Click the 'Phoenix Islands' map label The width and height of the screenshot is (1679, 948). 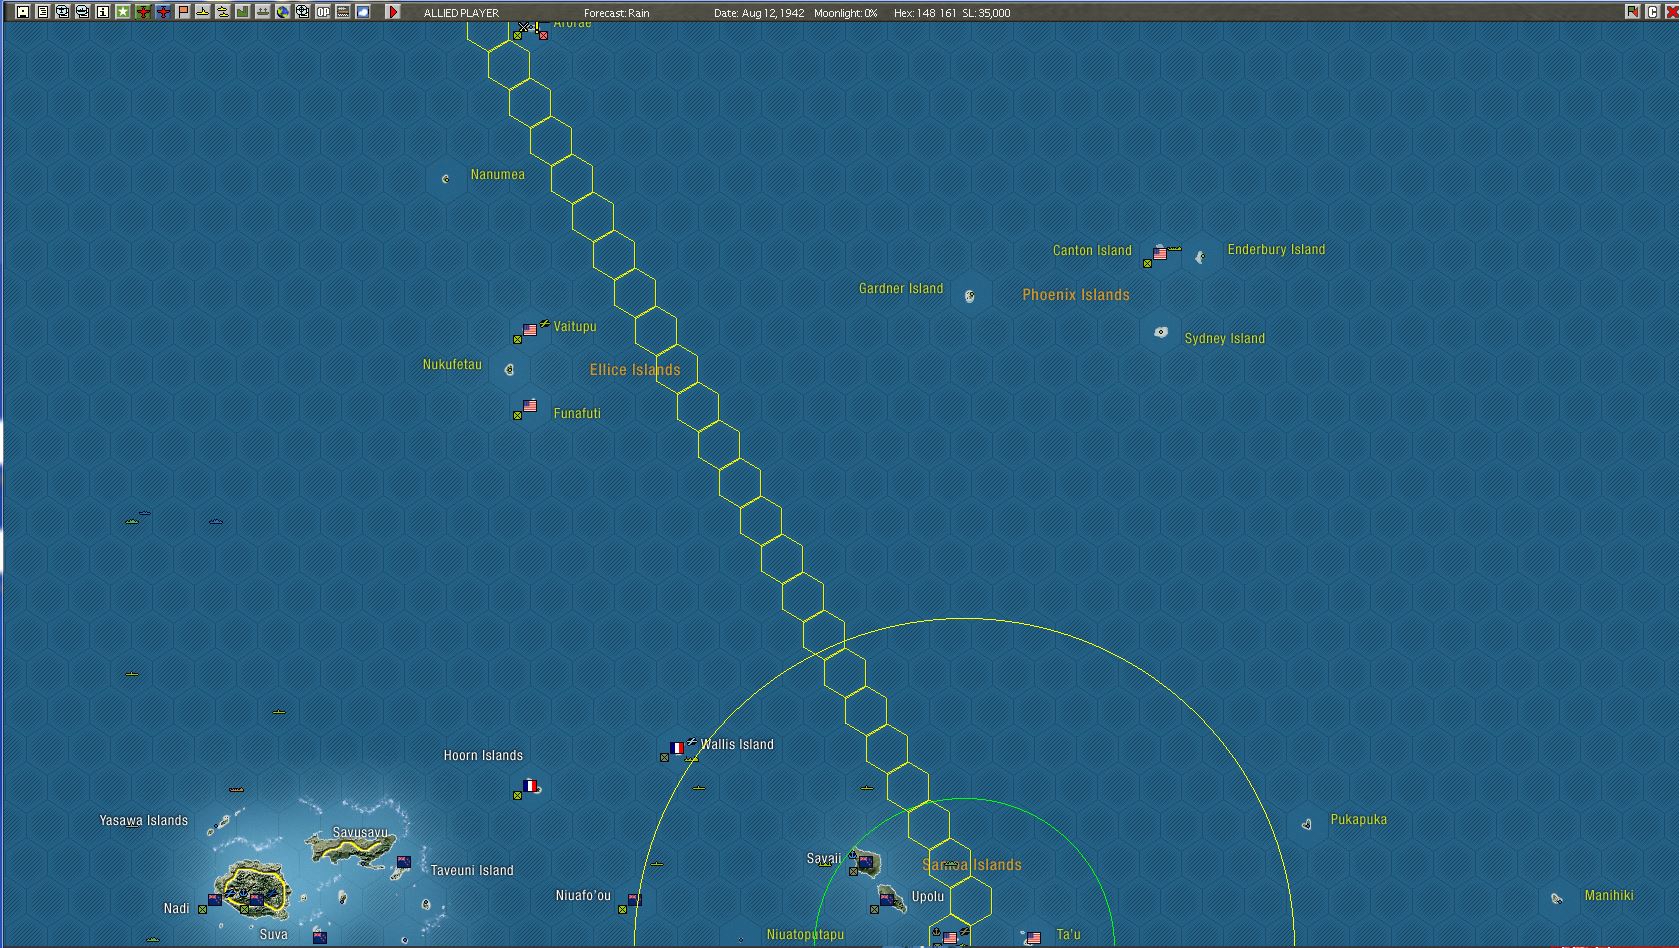point(1076,295)
